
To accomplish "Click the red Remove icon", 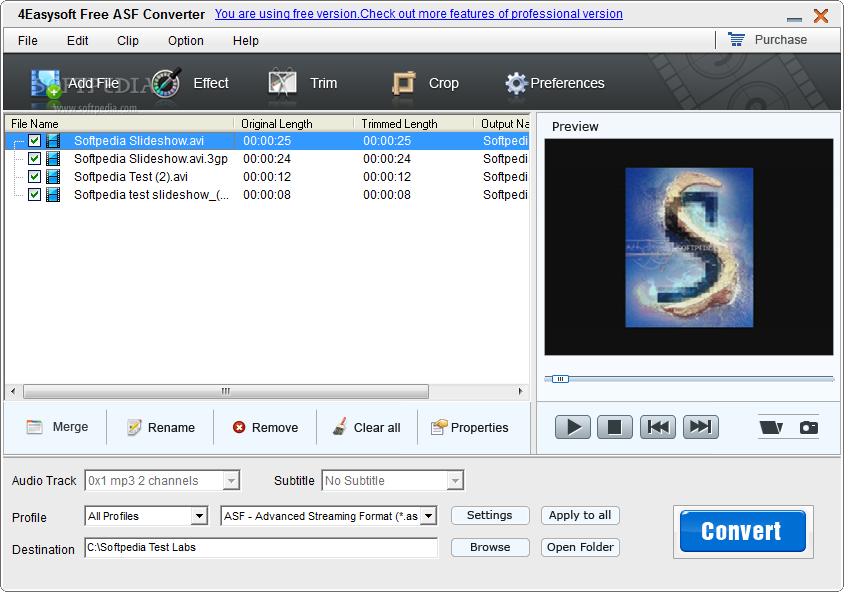I will click(239, 427).
